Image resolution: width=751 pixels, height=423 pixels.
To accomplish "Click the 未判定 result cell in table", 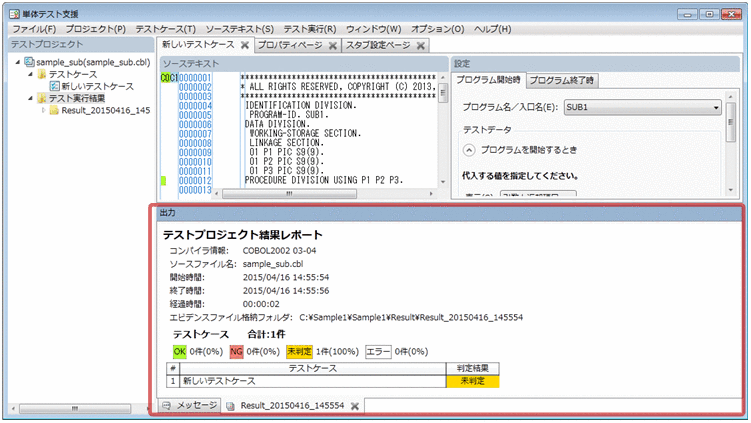I will (473, 381).
